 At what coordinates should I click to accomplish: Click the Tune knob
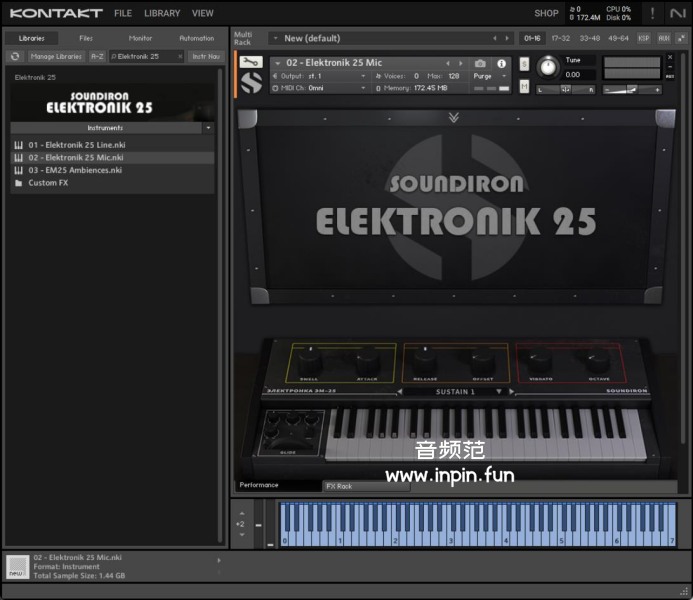pyautogui.click(x=547, y=67)
